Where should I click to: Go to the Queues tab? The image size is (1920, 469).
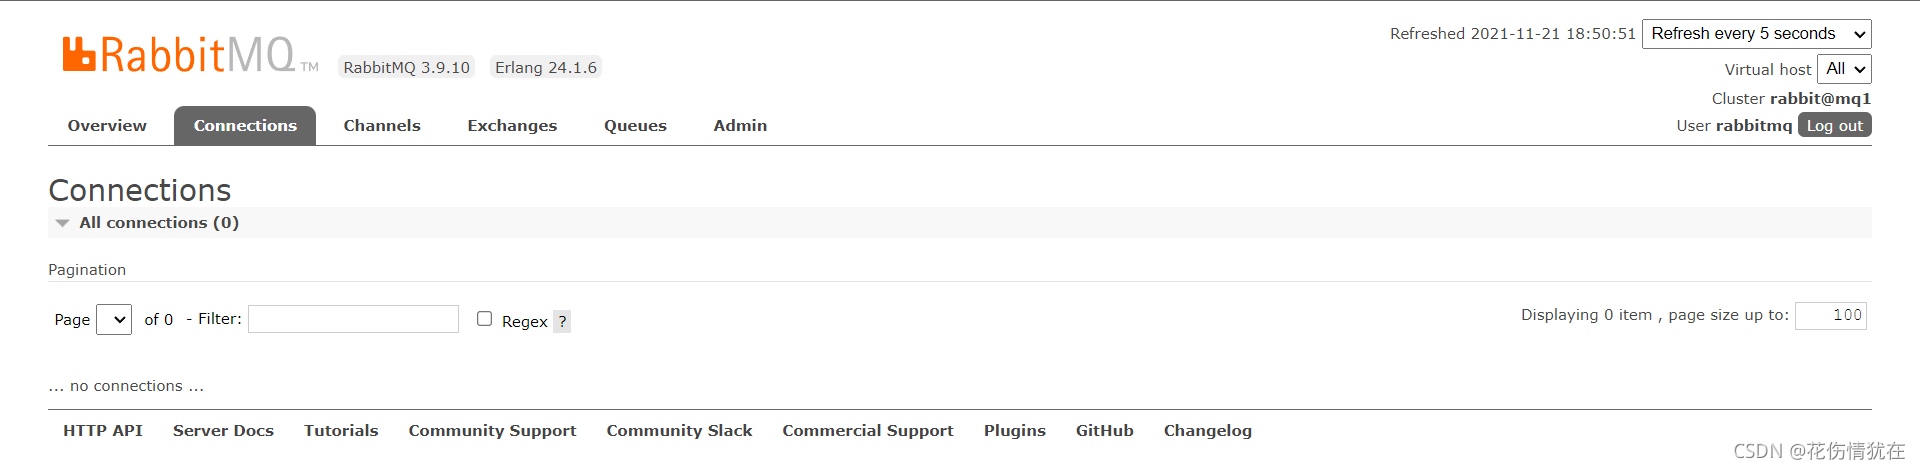[635, 126]
